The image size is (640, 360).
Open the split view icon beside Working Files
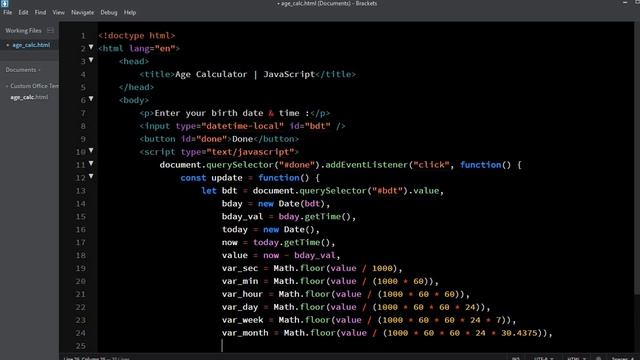tap(50, 30)
